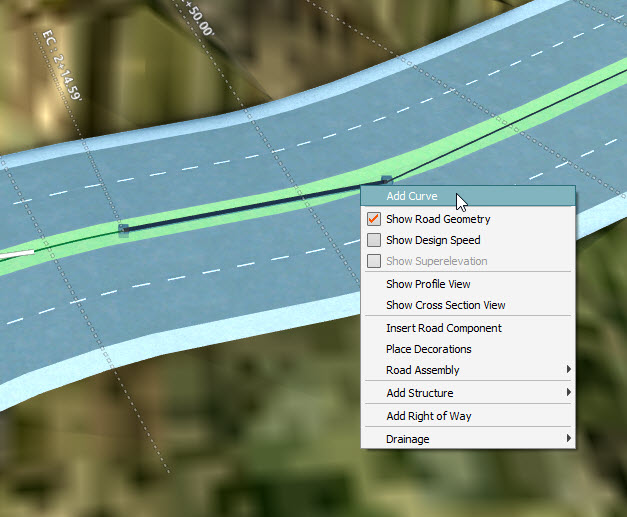Screen dimensions: 627x517
Task: Click the EC: 2+14.59' station label
Action: pos(62,65)
